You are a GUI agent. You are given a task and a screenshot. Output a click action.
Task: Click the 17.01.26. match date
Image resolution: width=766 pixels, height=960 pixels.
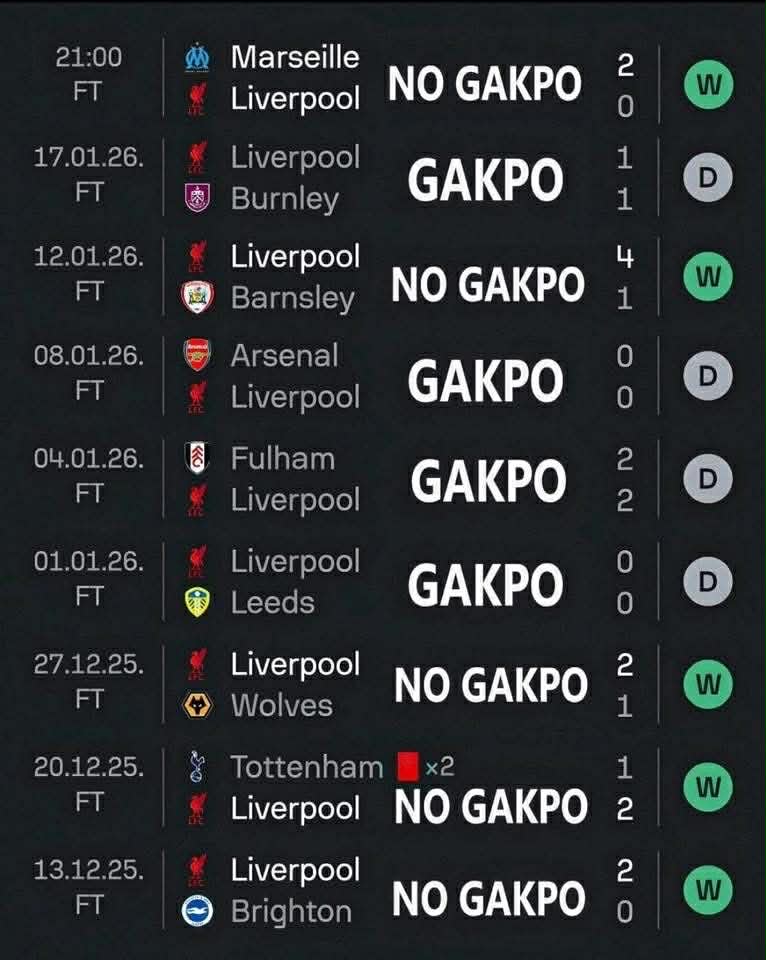coord(89,158)
